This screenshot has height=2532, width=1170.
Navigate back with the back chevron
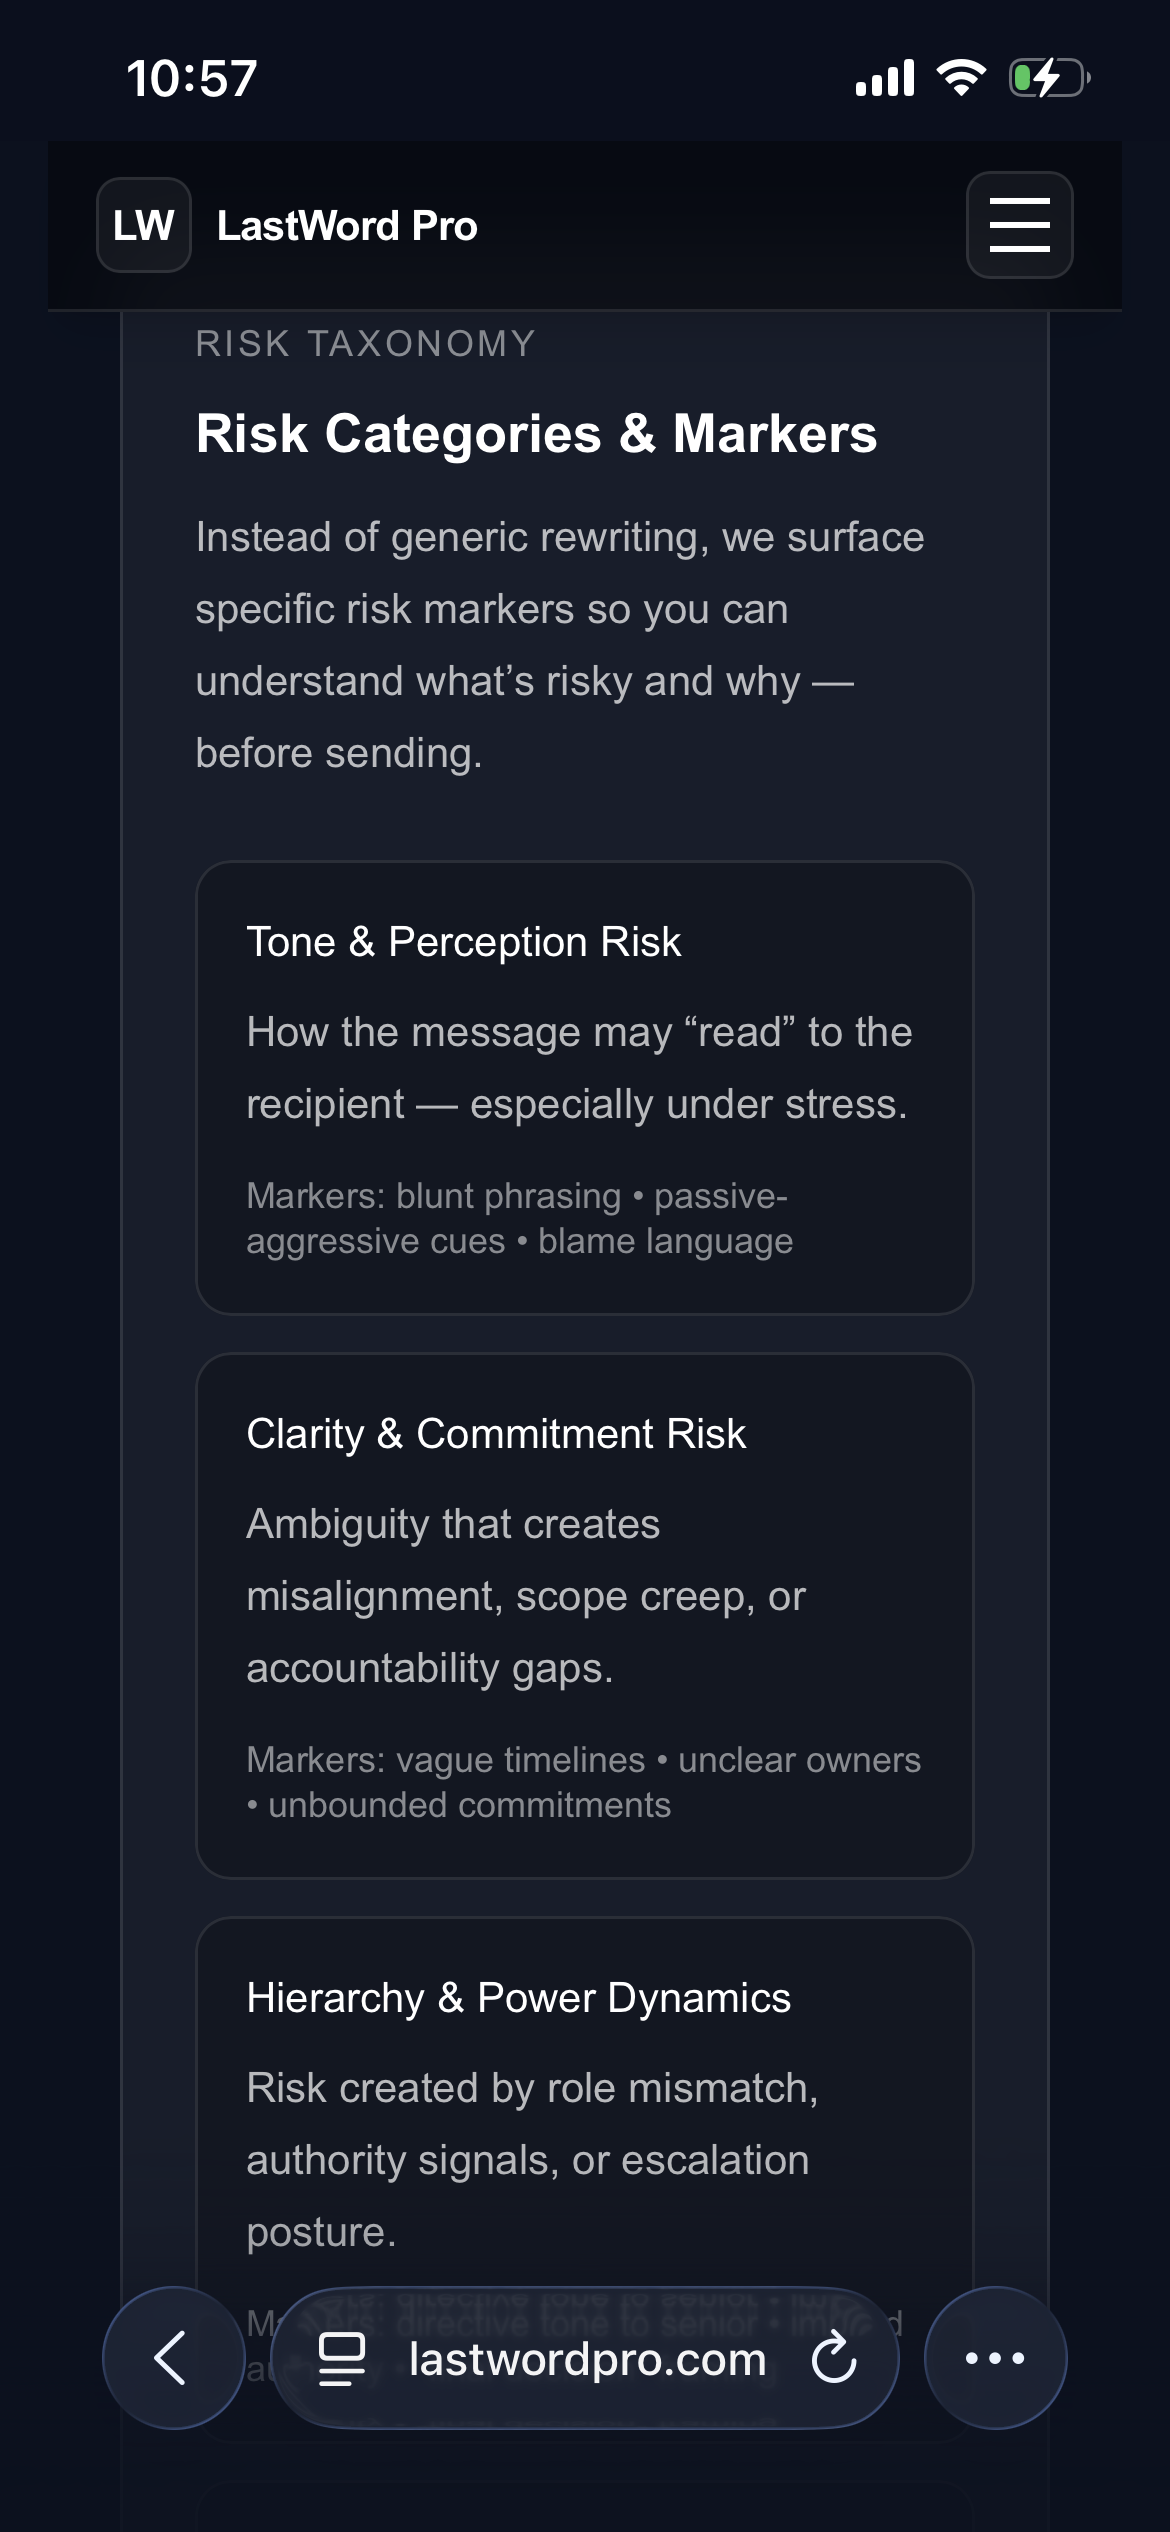coord(173,2360)
